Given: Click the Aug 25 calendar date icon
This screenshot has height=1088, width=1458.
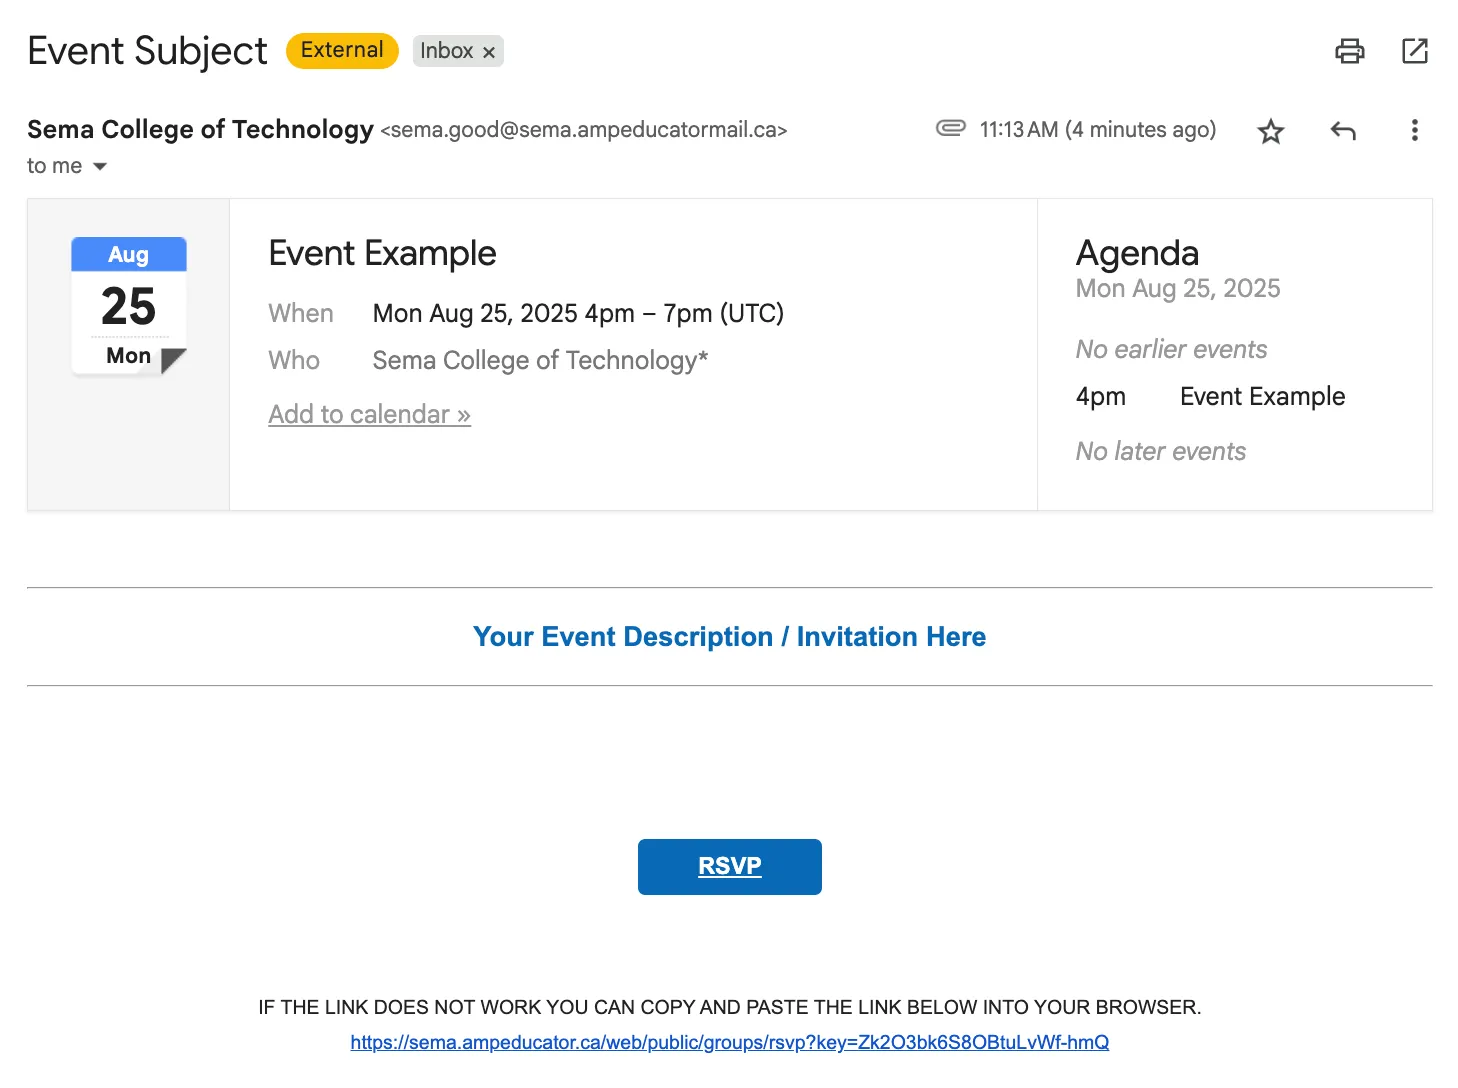Looking at the screenshot, I should 129,306.
